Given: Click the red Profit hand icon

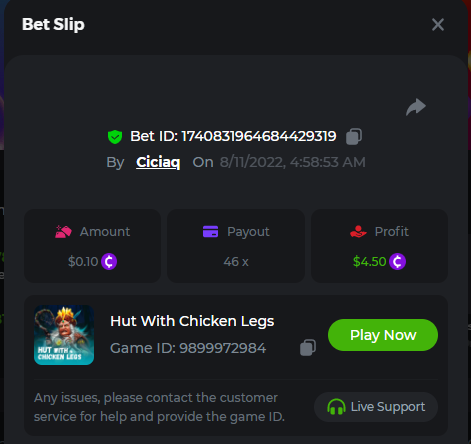Looking at the screenshot, I should (x=358, y=232).
